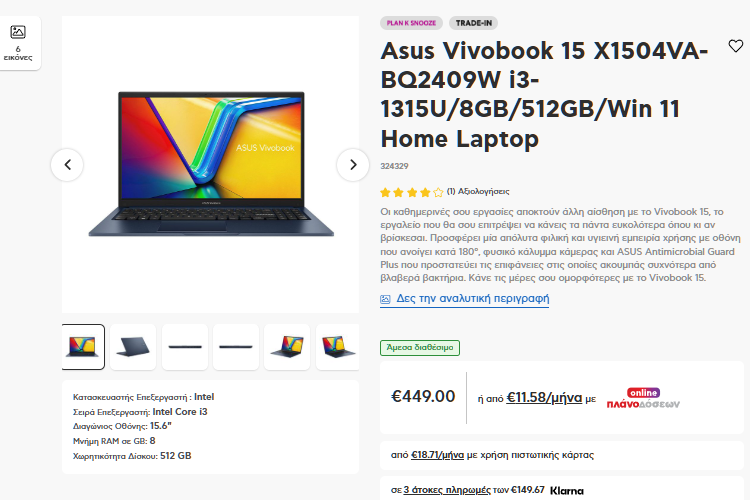This screenshot has height=500, width=750.
Task: Add laptop to wishlist with heart icon
Action: (735, 46)
